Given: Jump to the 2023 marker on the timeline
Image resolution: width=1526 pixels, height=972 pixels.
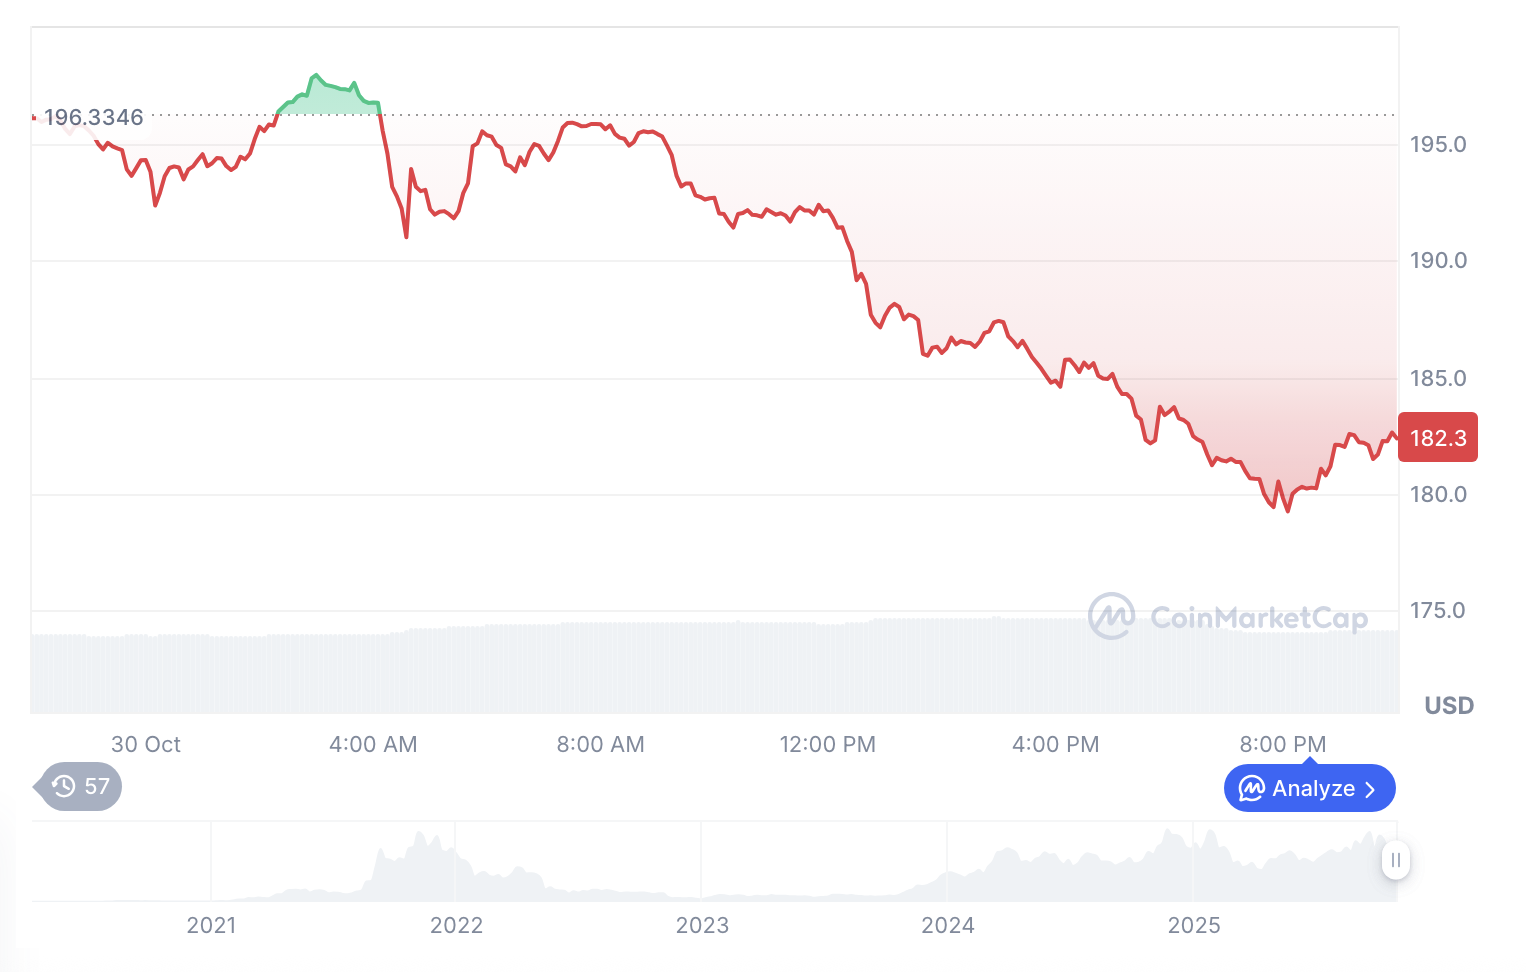Looking at the screenshot, I should click(702, 925).
